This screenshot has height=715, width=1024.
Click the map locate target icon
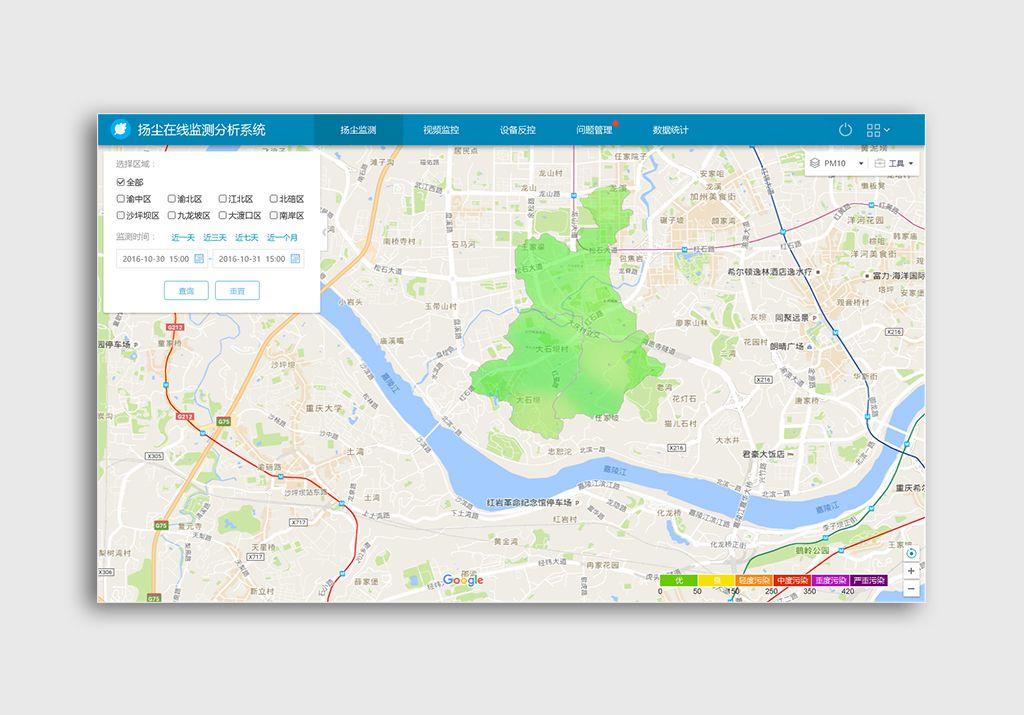click(911, 553)
